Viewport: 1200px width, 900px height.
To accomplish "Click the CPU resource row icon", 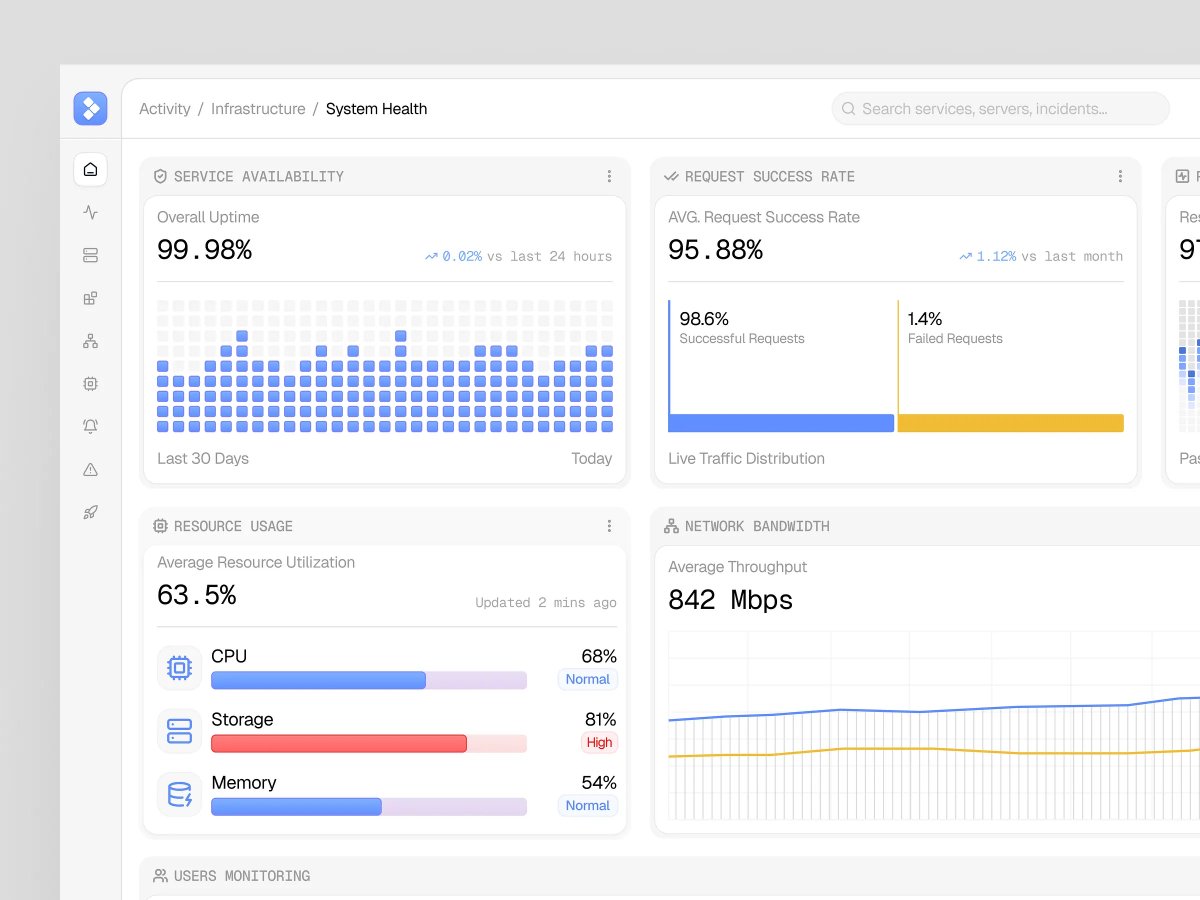I will pos(179,668).
